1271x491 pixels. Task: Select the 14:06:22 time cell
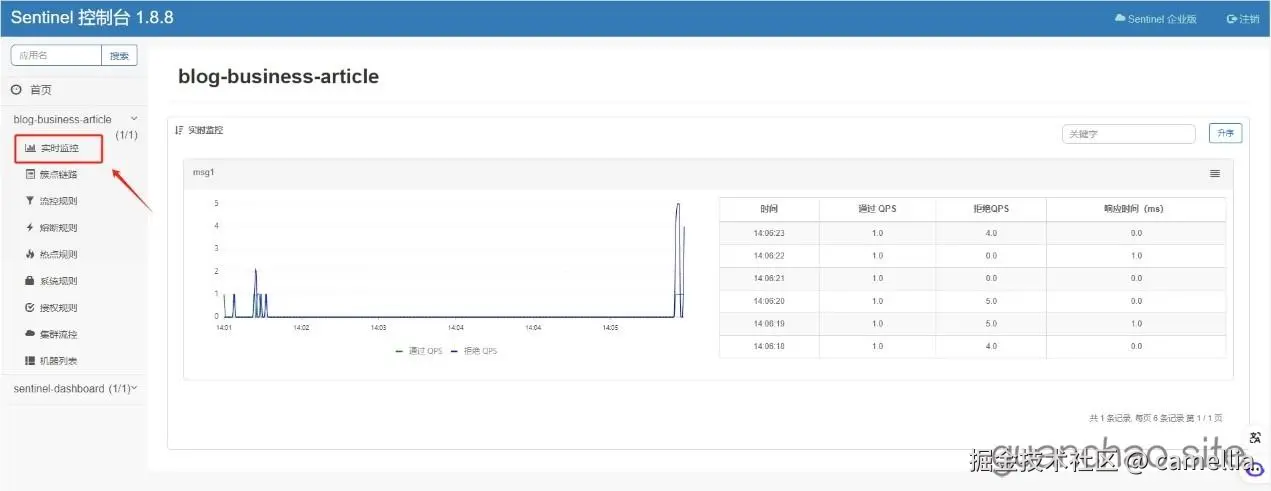(x=769, y=256)
